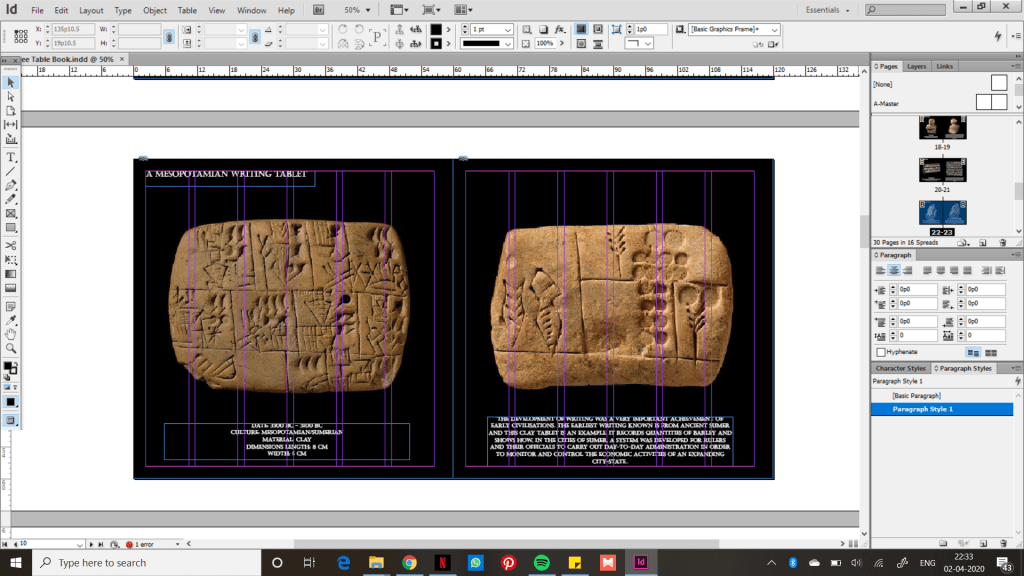Image resolution: width=1024 pixels, height=576 pixels.
Task: Choose the Scissors tool
Action: [11, 245]
